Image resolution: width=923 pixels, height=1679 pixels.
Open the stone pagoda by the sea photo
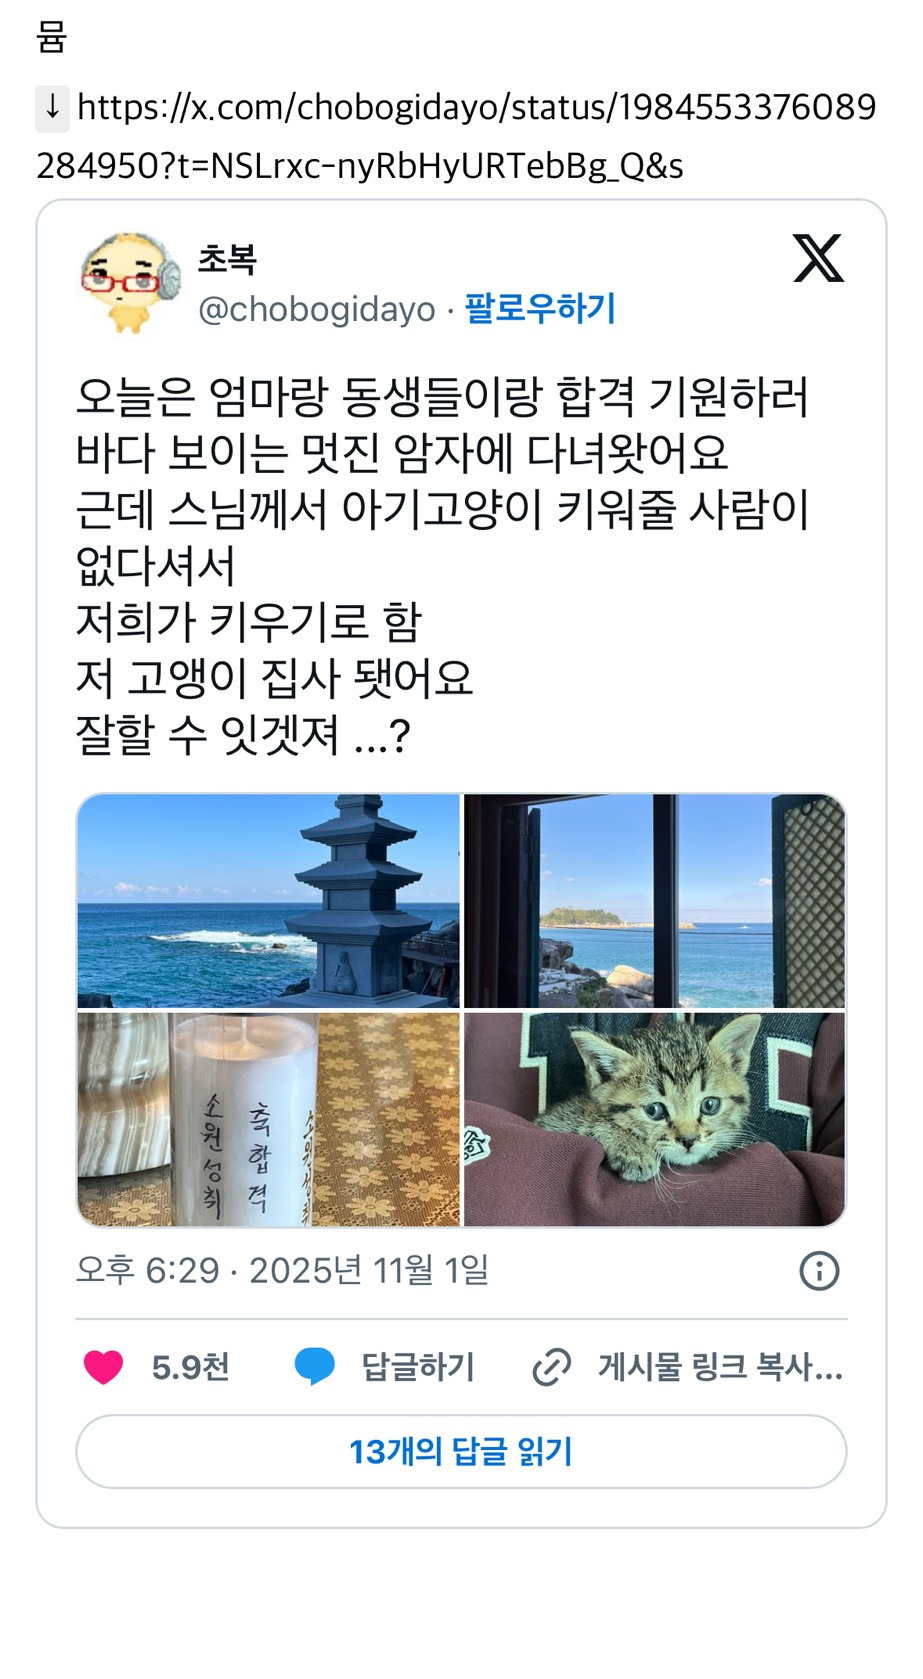268,901
